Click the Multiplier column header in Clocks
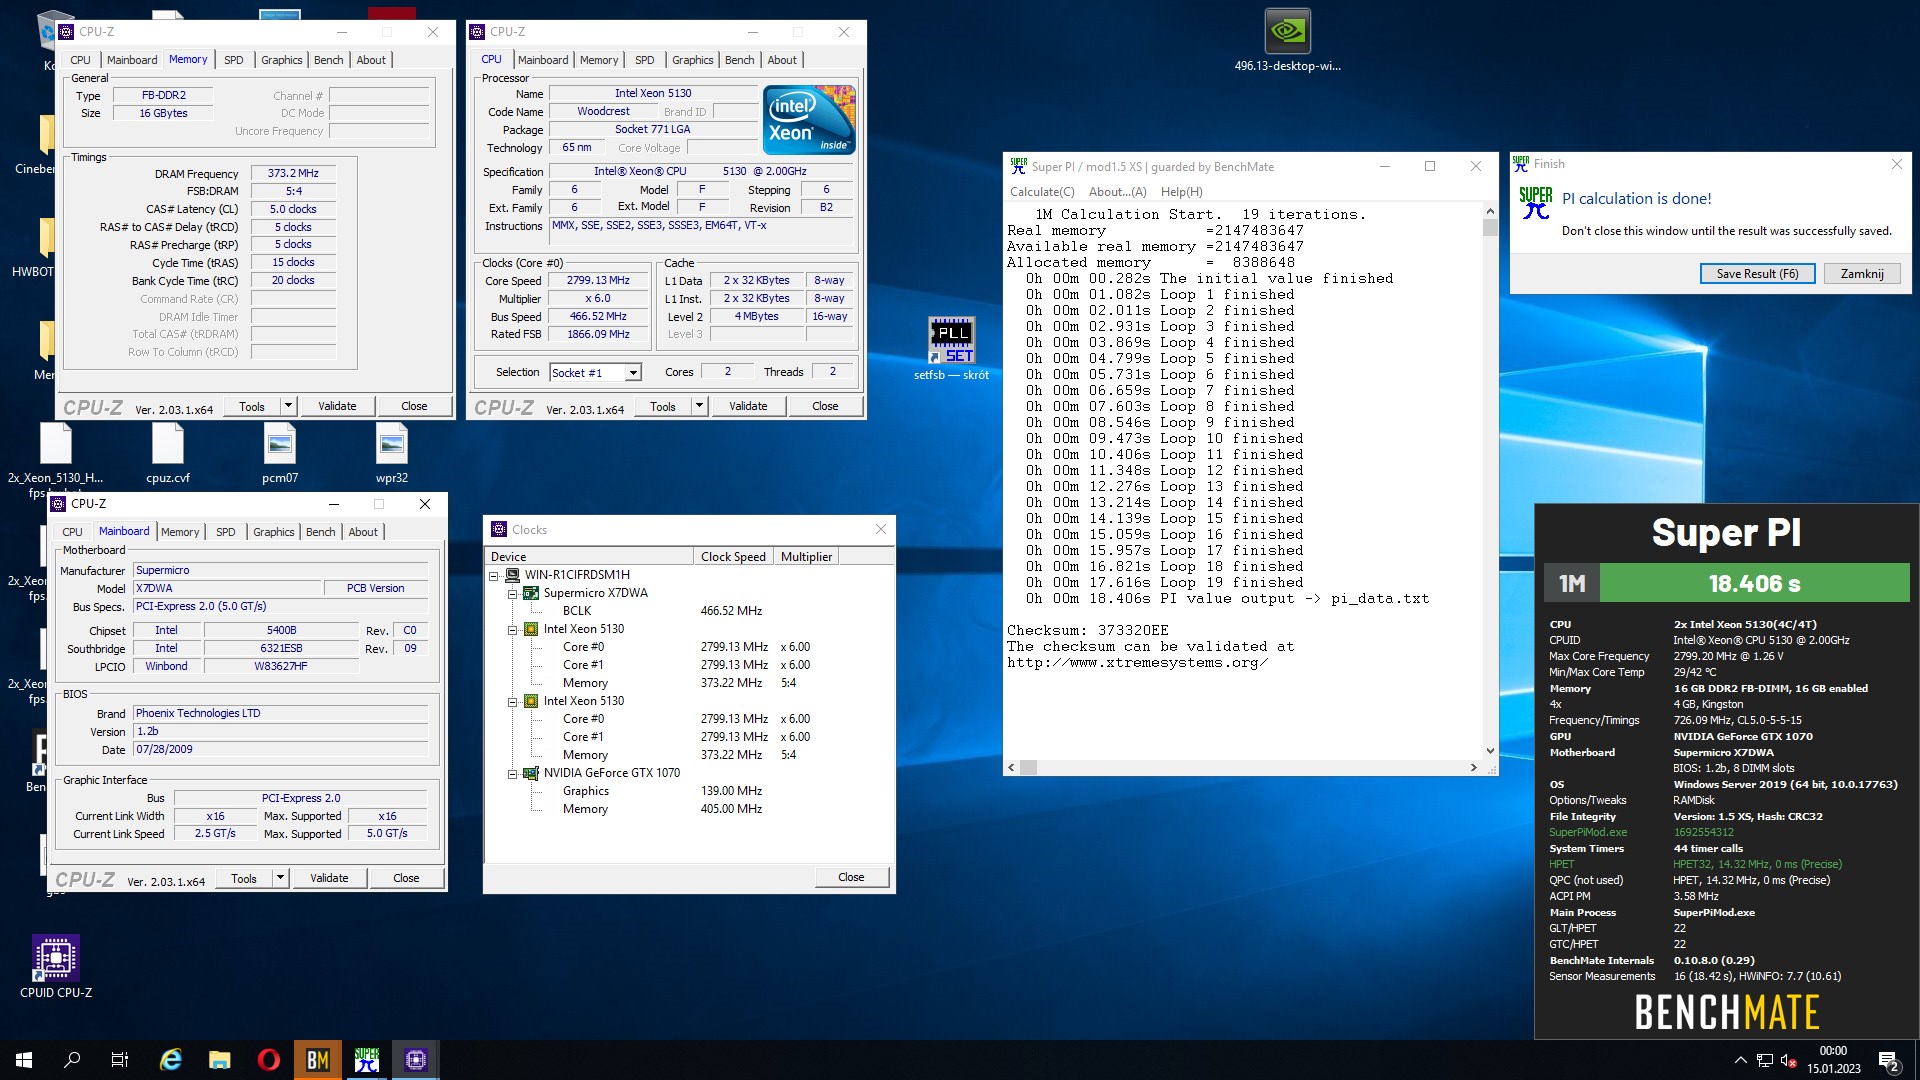Image resolution: width=1920 pixels, height=1080 pixels. [806, 557]
